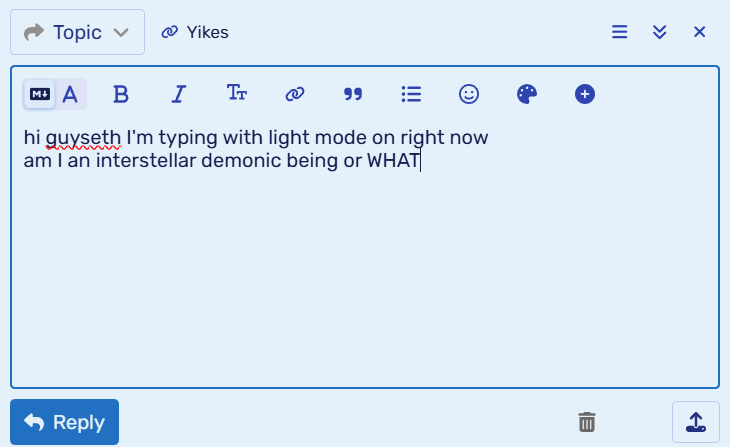Insert a hyperlink from toolbar
Viewport: 730px width, 447px height.
295,94
